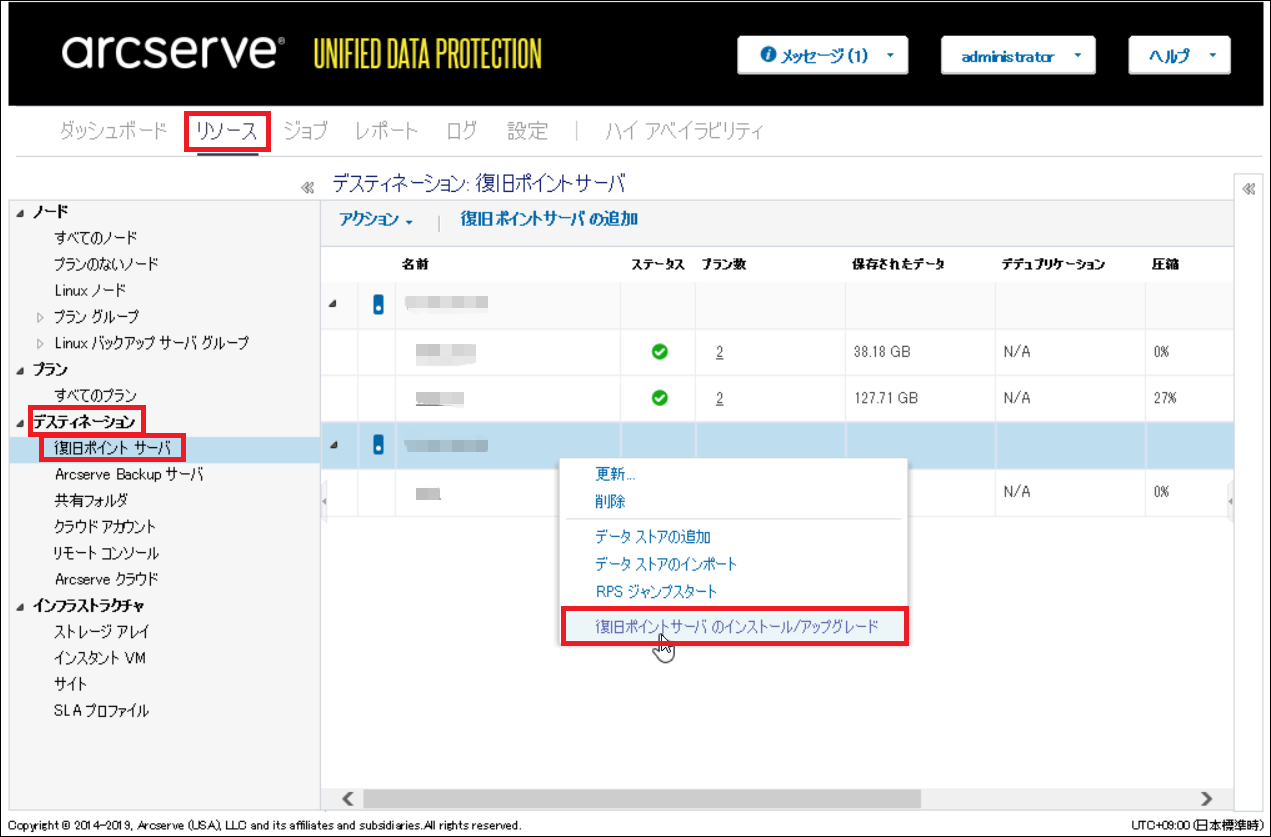Select 共有フォルダ in the tree

click(x=91, y=500)
